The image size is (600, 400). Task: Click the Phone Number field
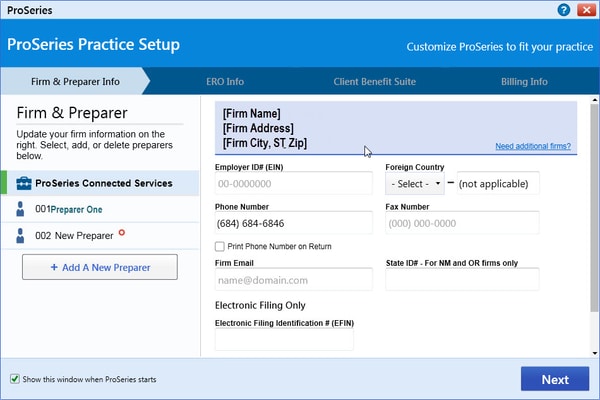(x=293, y=223)
